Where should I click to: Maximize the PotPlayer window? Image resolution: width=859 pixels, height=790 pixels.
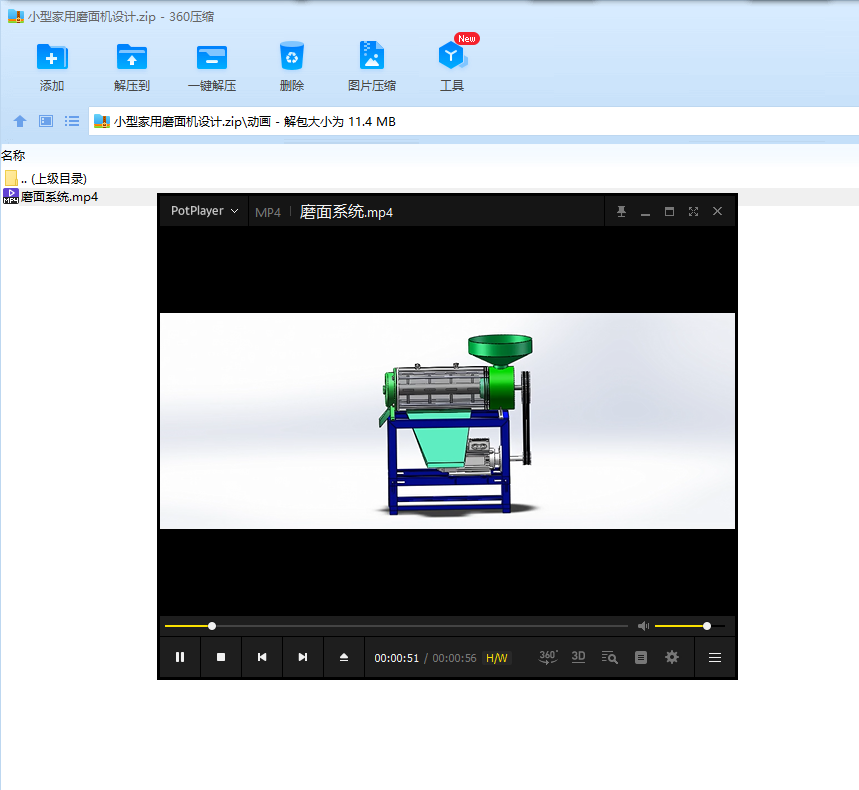pyautogui.click(x=669, y=211)
